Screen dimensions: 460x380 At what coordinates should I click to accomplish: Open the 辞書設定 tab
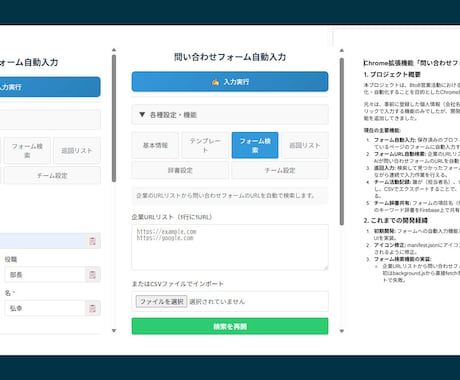pyautogui.click(x=180, y=170)
